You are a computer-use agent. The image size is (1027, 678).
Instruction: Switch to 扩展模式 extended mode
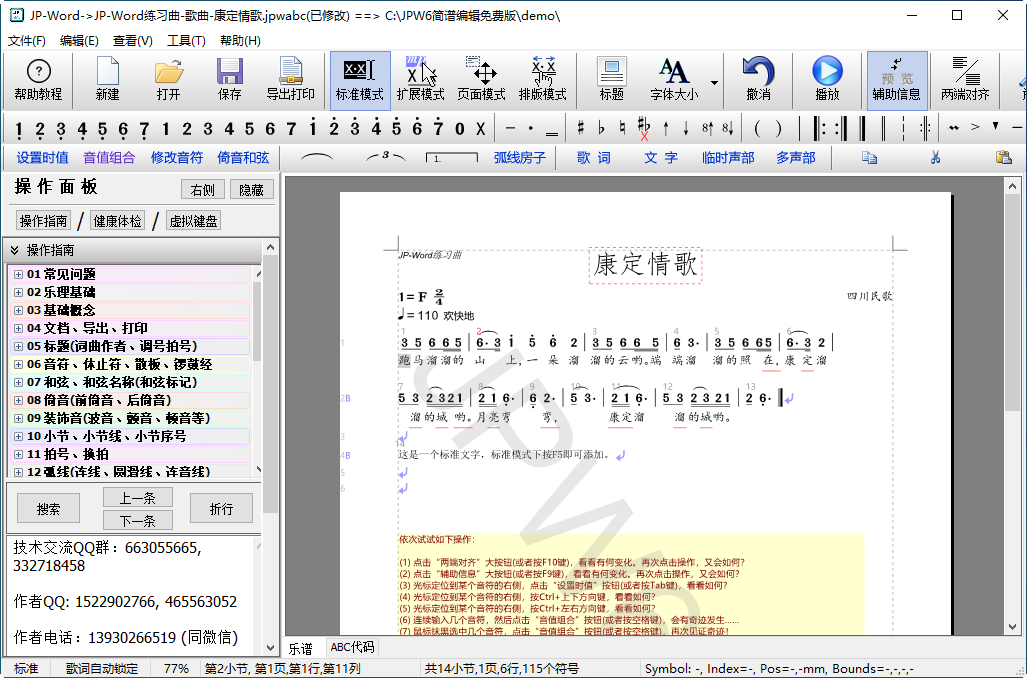[420, 80]
